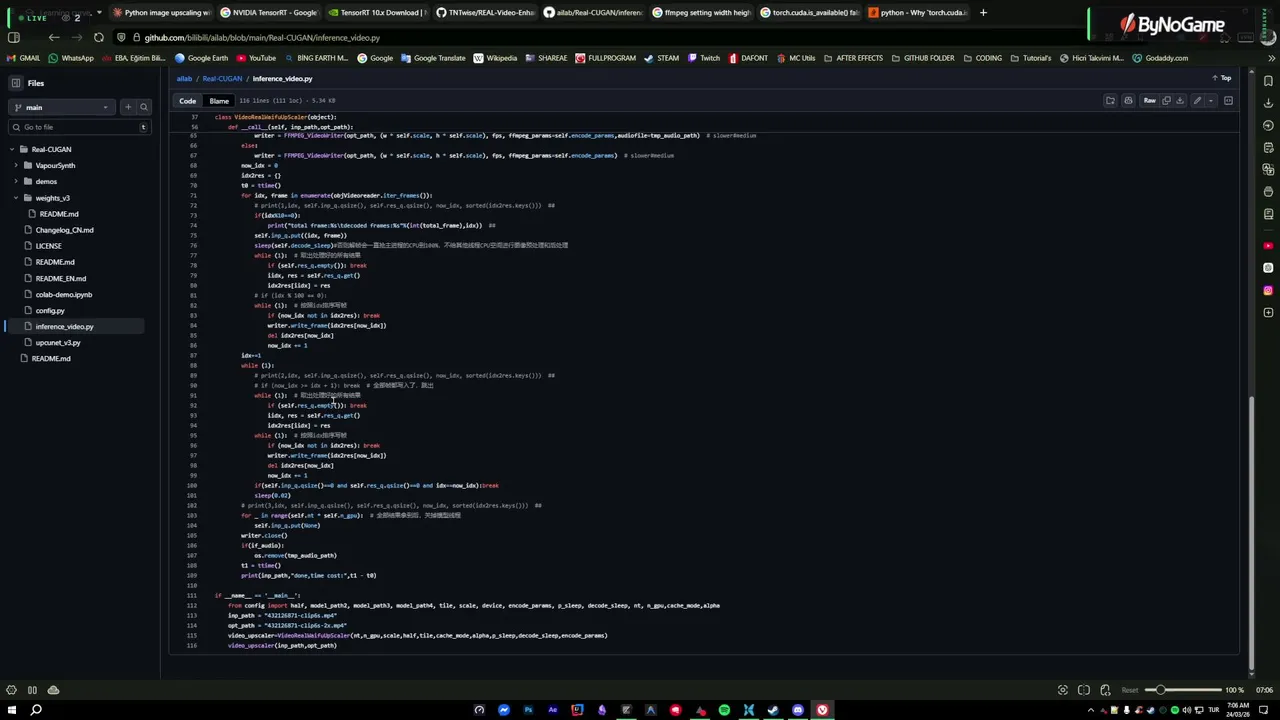Open config.py file

click(50, 310)
